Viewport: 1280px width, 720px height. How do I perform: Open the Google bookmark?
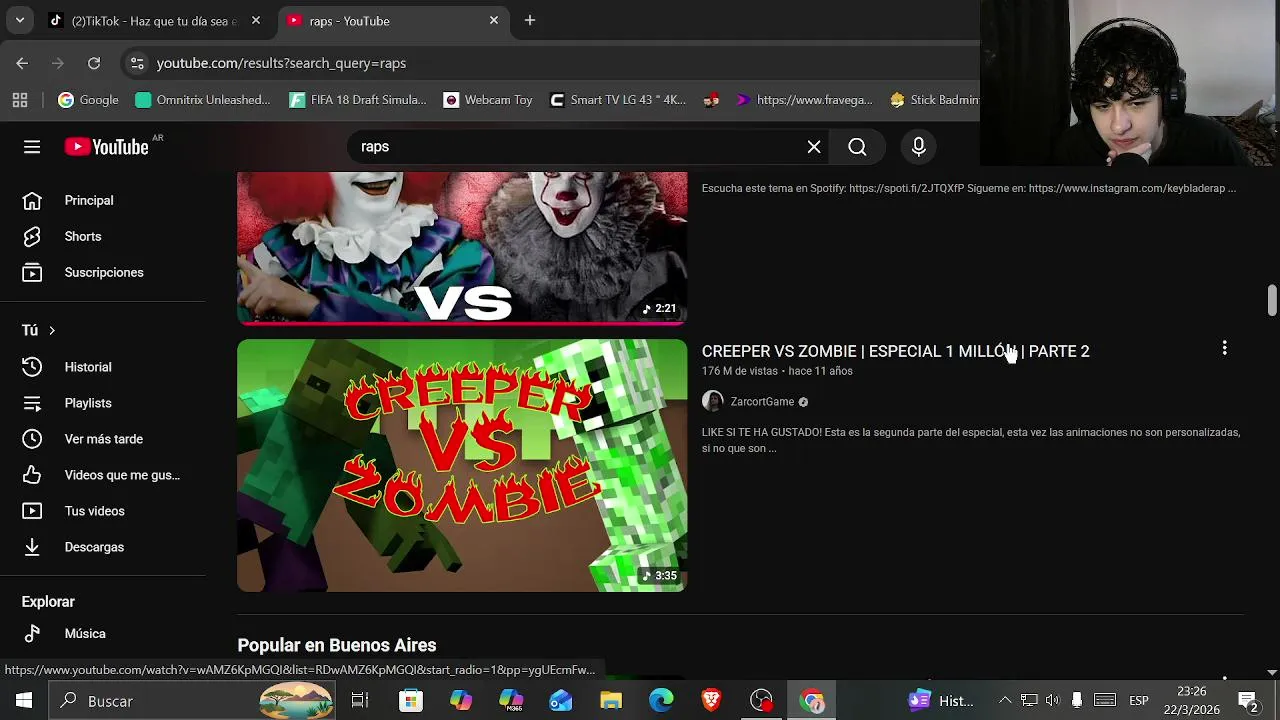pyautogui.click(x=88, y=100)
